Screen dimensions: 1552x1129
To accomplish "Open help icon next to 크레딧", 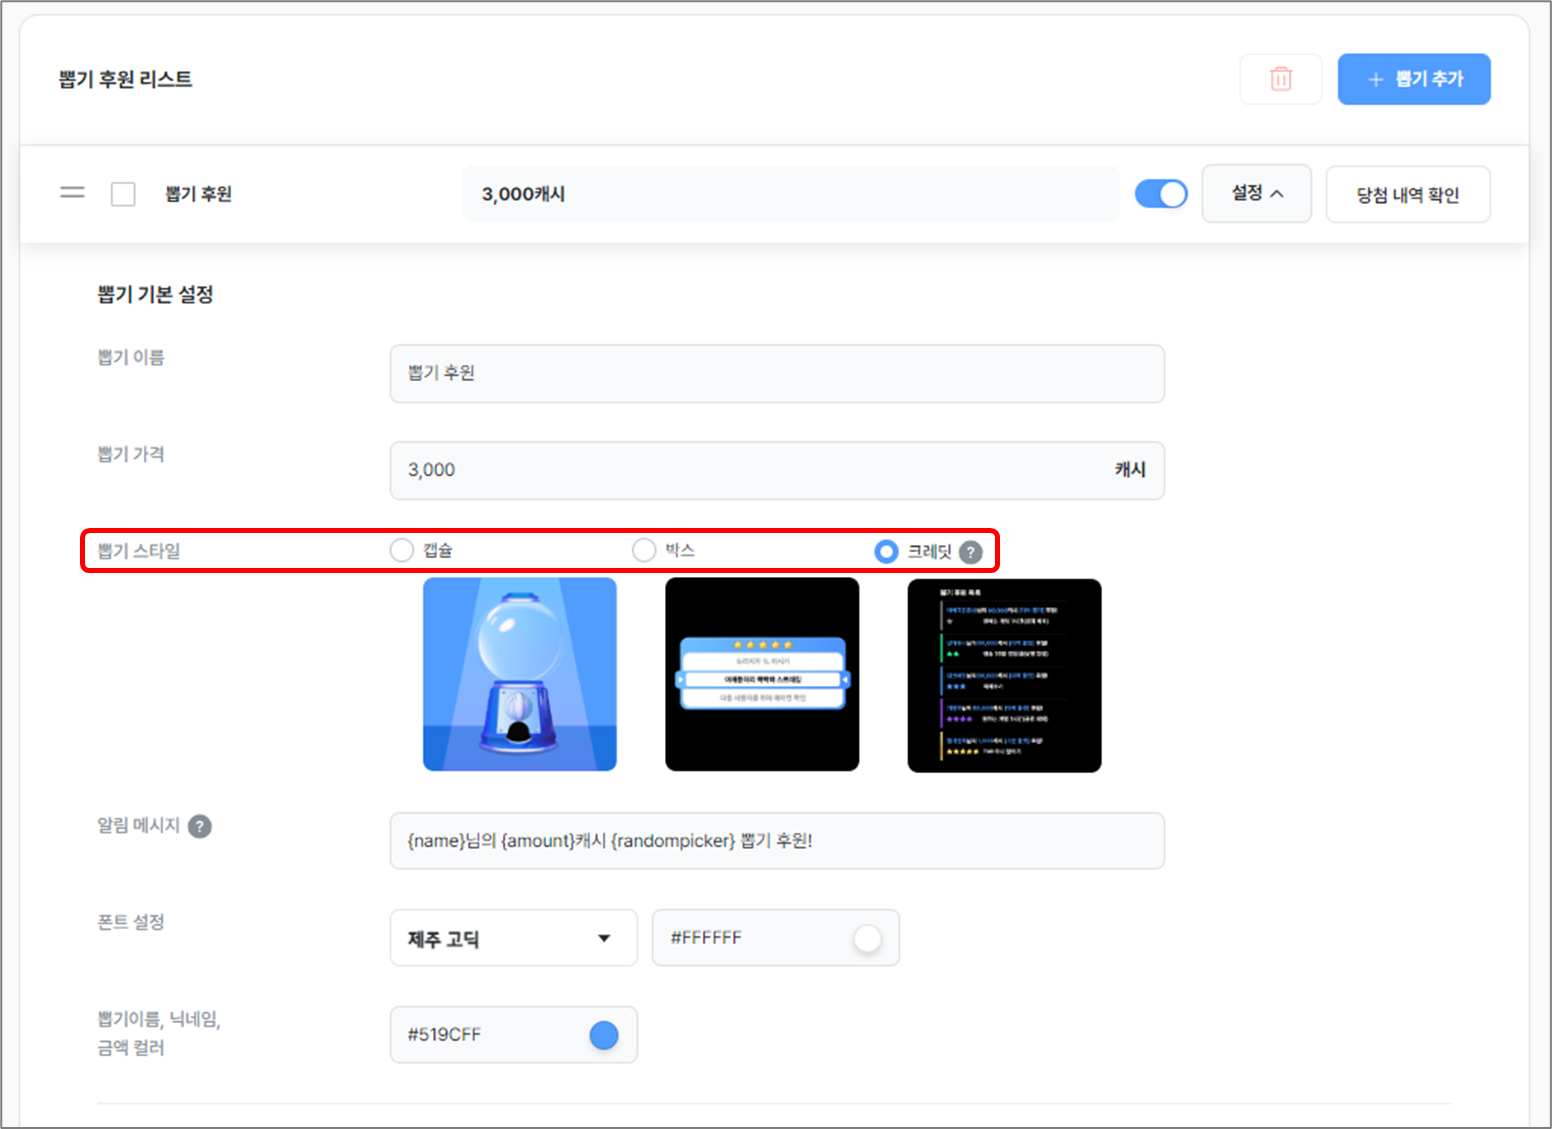I will coord(970,552).
